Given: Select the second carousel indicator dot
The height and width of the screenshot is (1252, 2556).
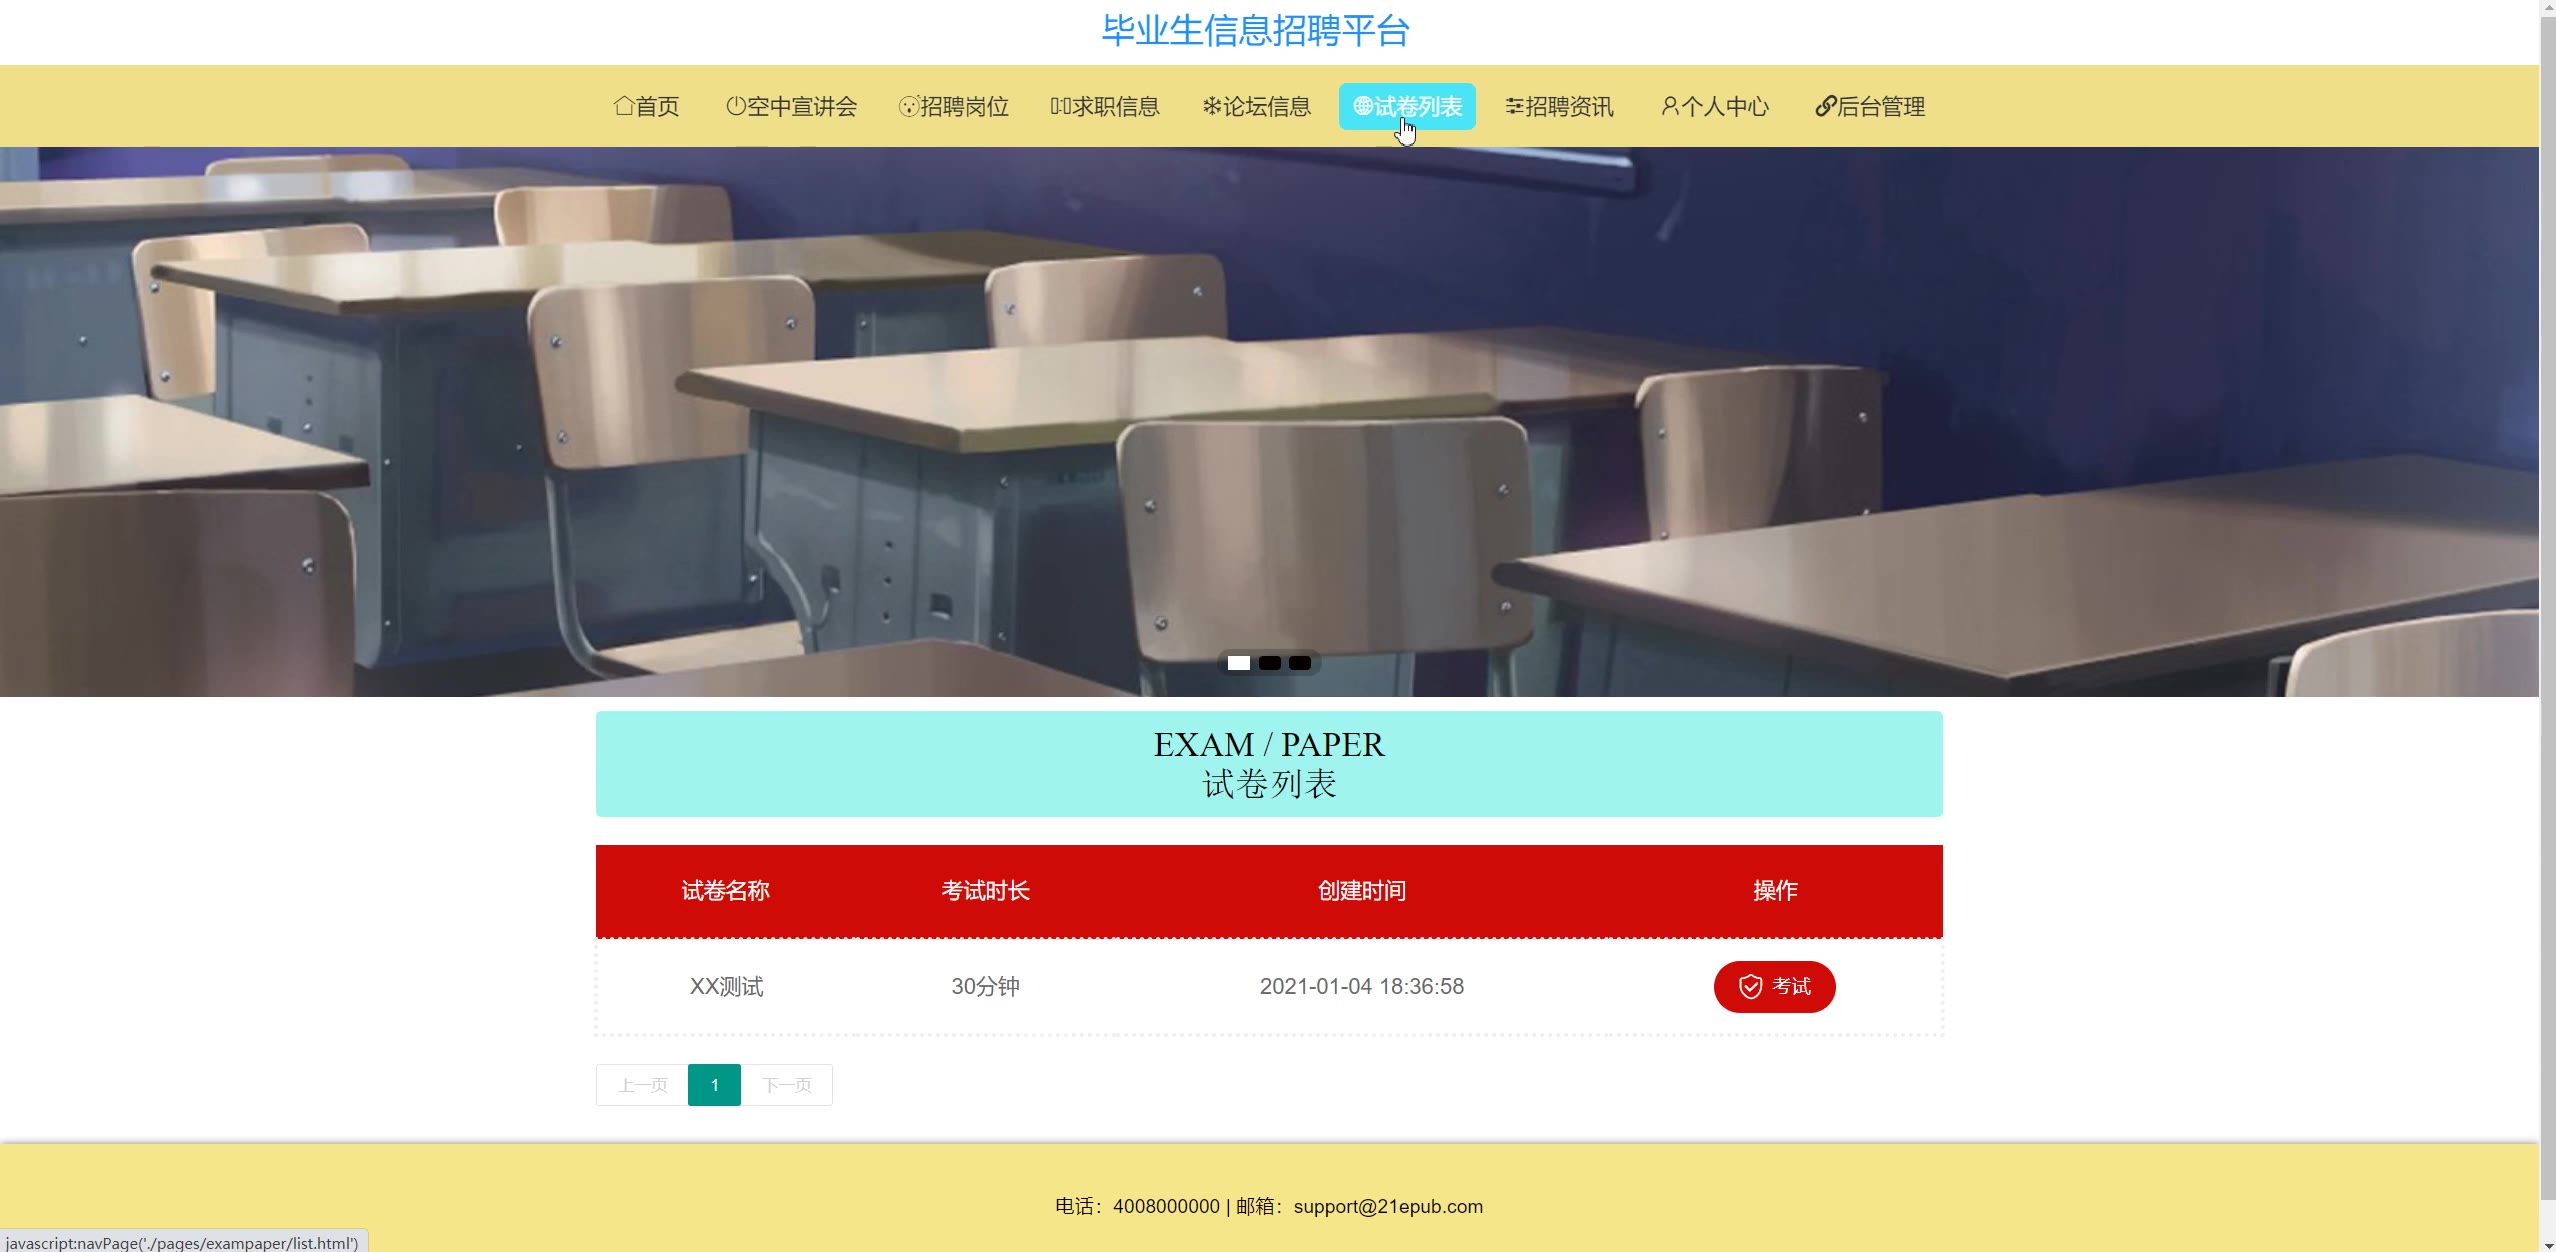Looking at the screenshot, I should (1270, 663).
